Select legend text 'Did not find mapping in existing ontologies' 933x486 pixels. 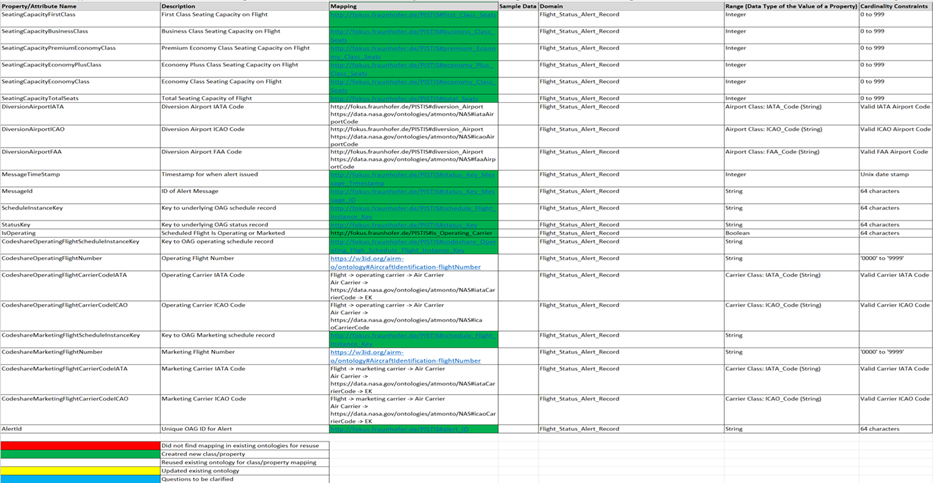point(245,446)
